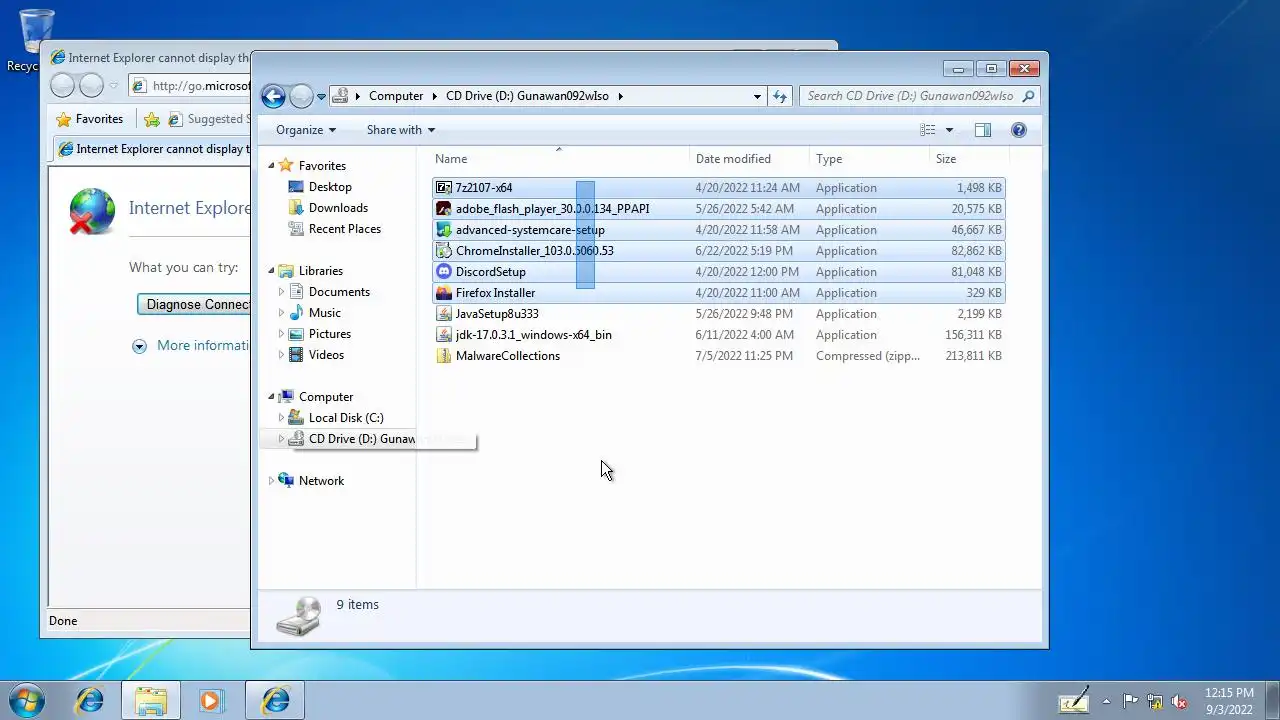Open the tablet input panel taskbar icon
Viewport: 1280px width, 720px height.
1074,701
